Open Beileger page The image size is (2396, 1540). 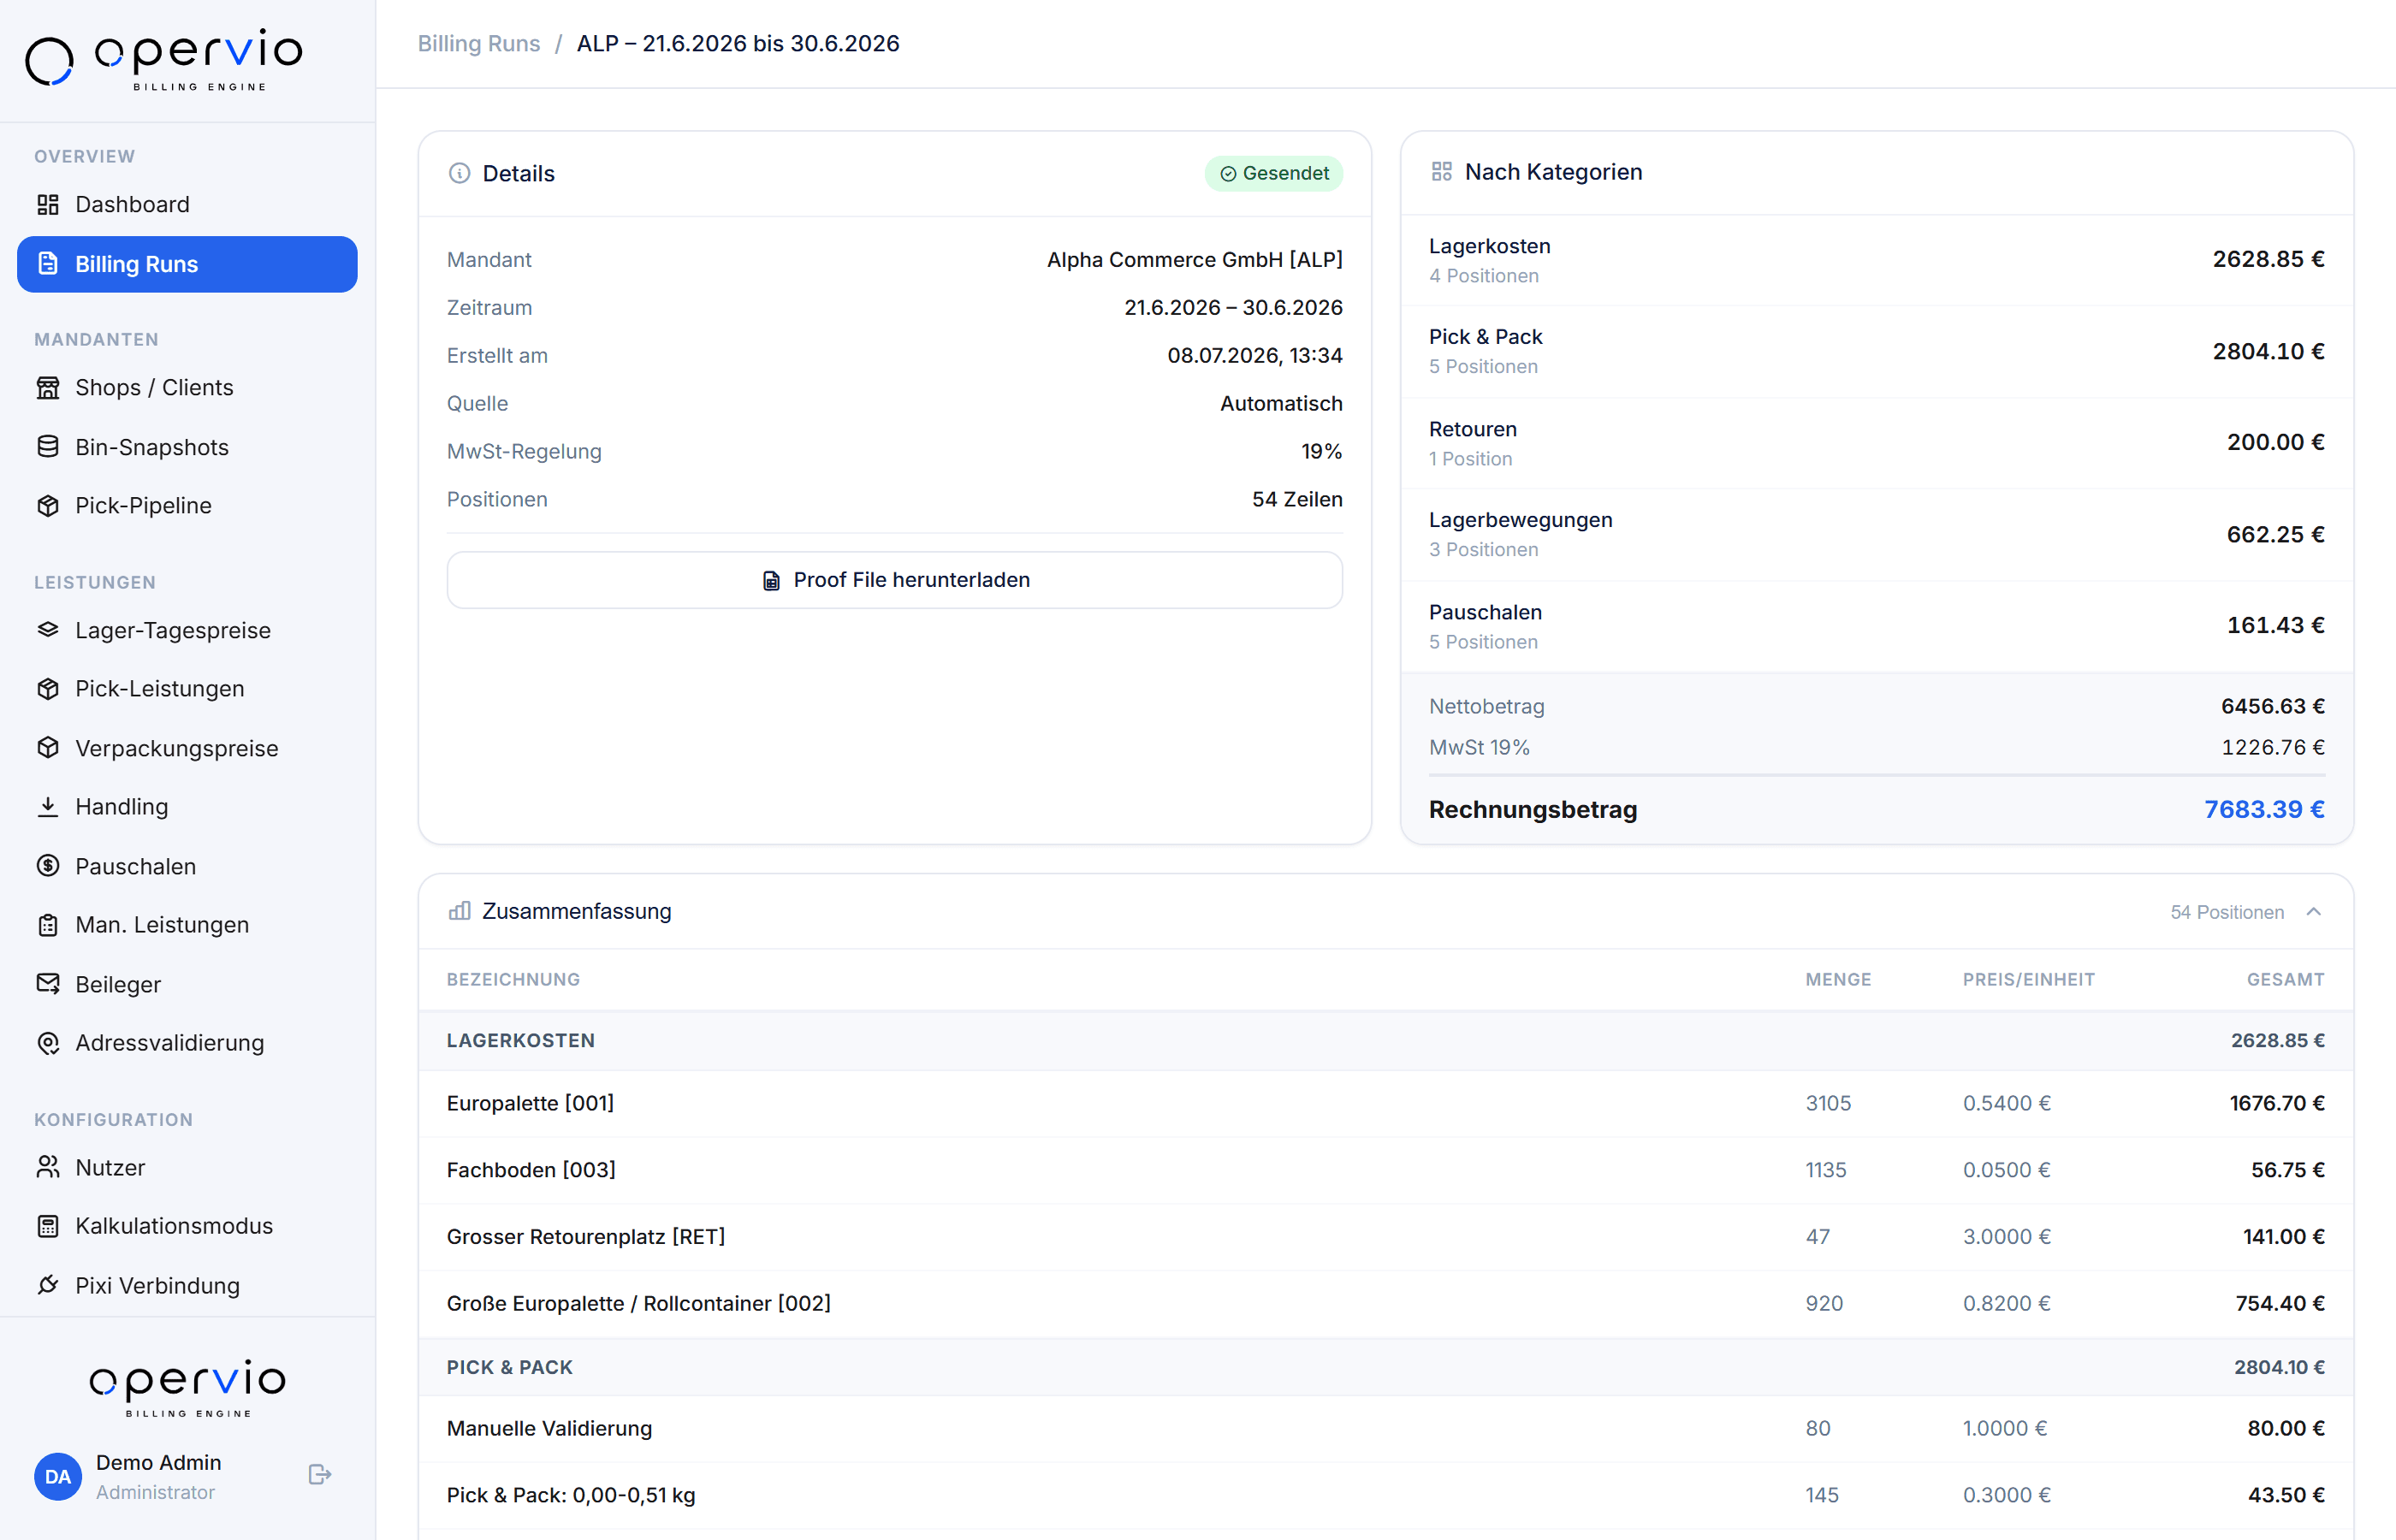(187, 984)
